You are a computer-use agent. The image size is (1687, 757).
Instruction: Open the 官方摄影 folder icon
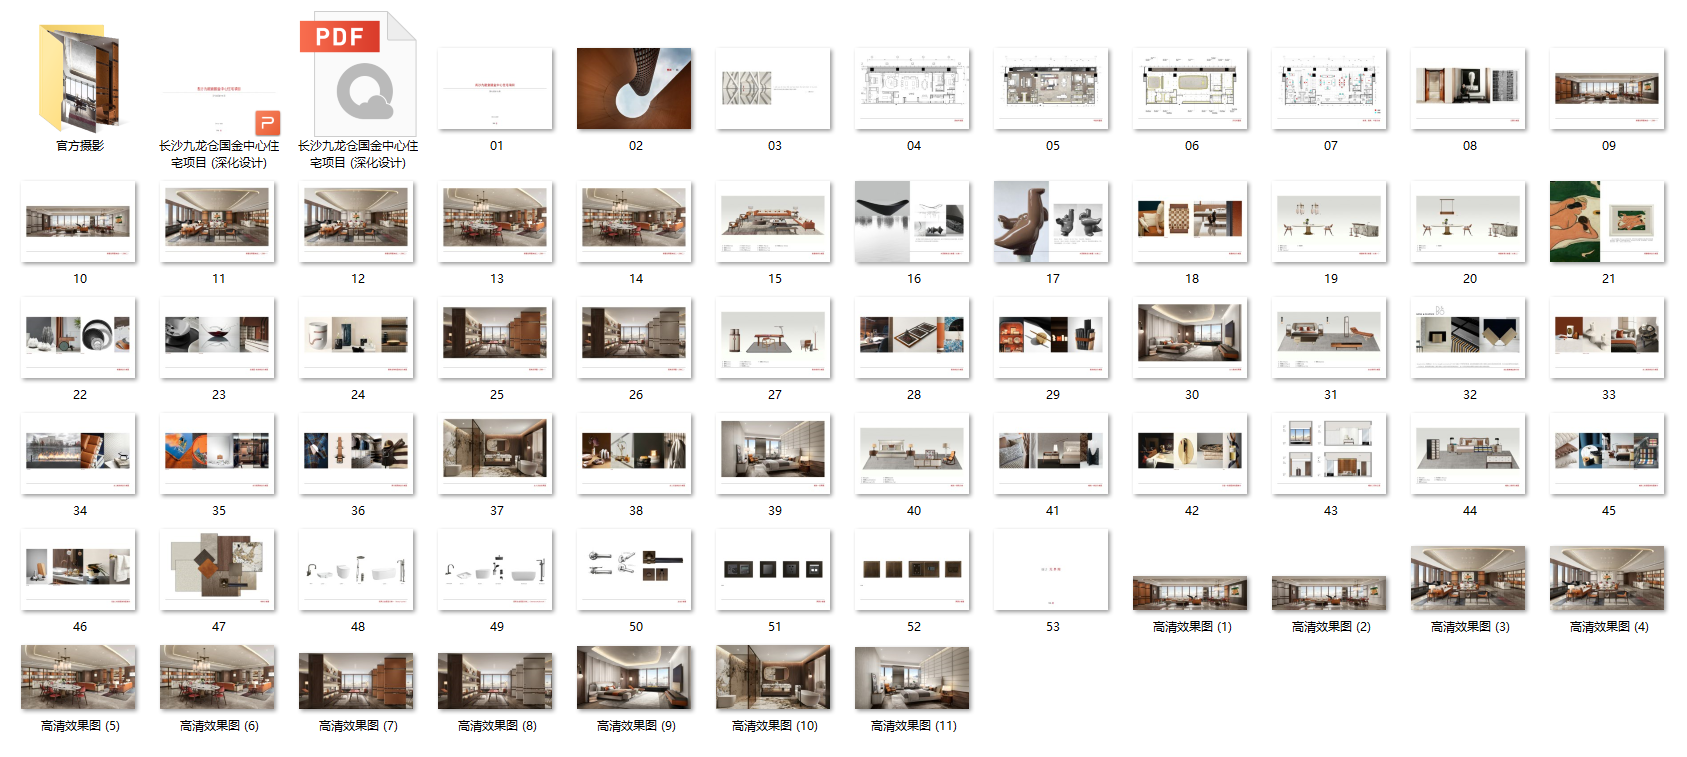pos(79,80)
